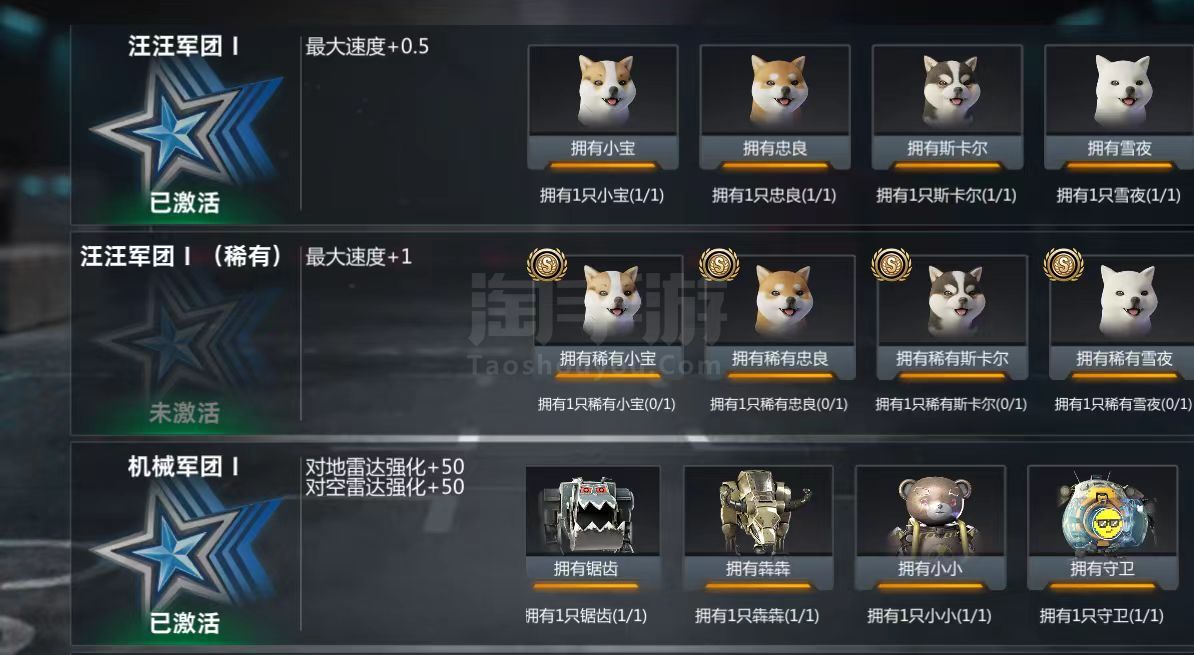Open the 拥有稀有斯卡尔 rare husky card
This screenshot has width=1194, height=655.
pyautogui.click(x=952, y=318)
